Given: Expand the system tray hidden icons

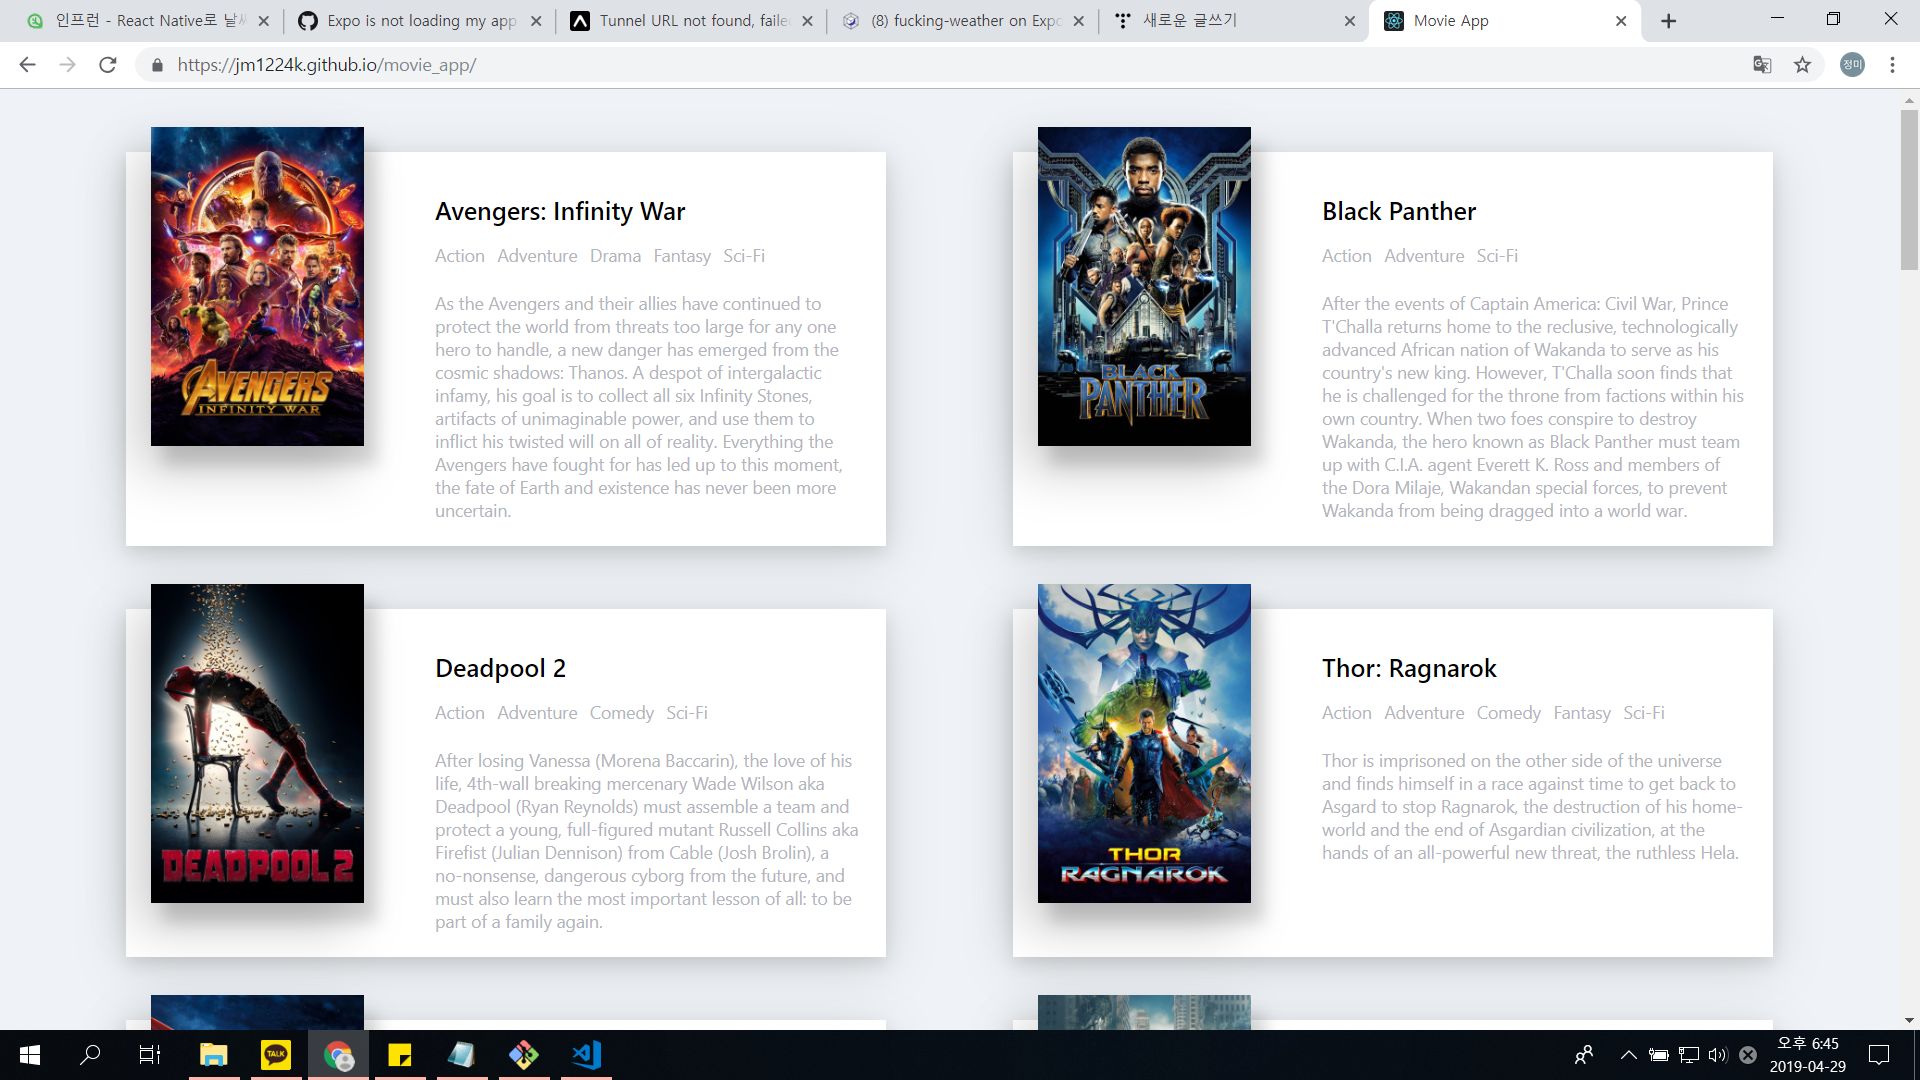Looking at the screenshot, I should [x=1628, y=1055].
